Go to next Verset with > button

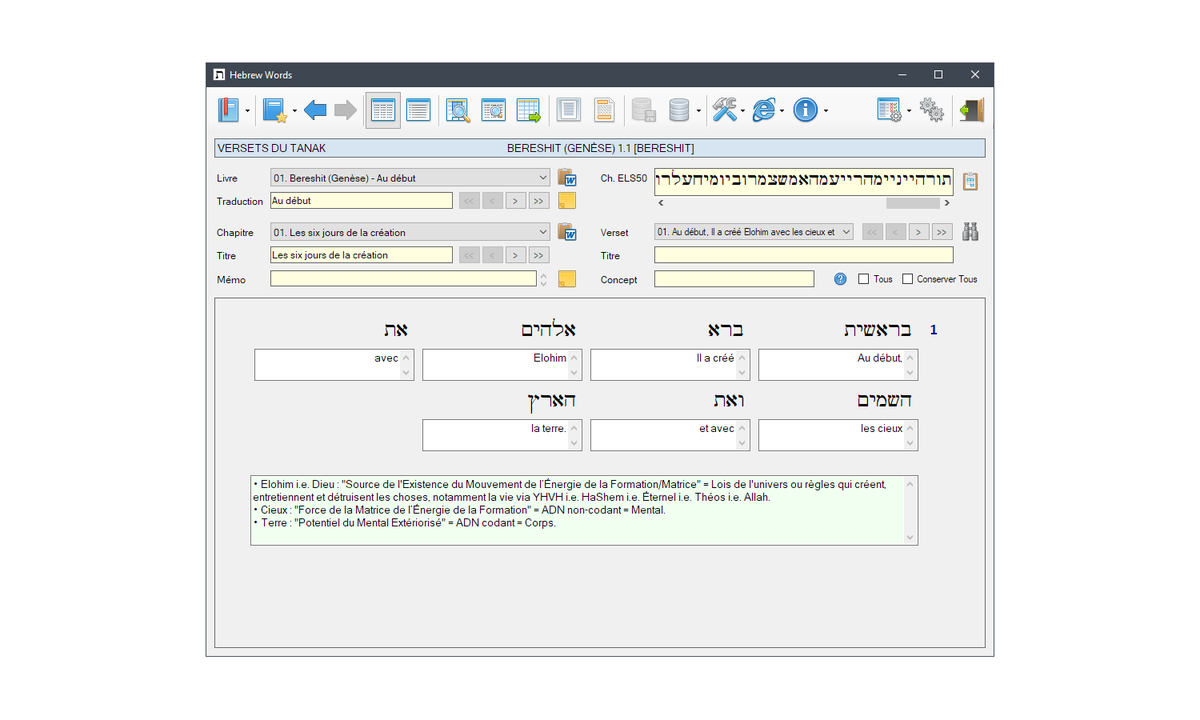click(x=919, y=232)
